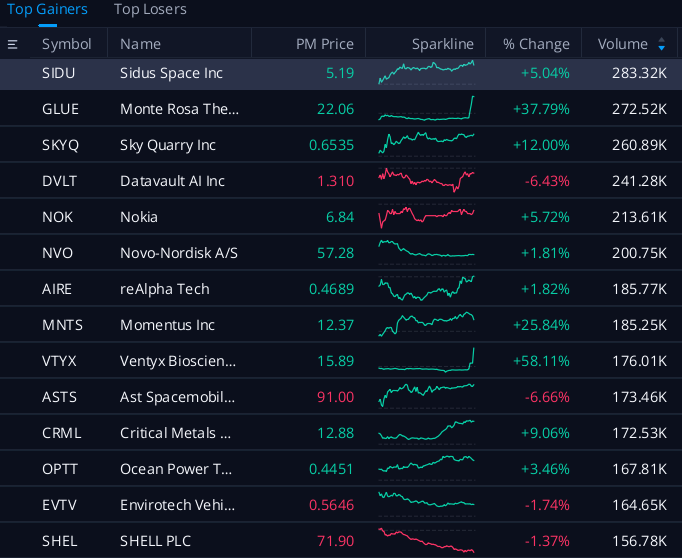
Task: Click the +9.06% change value
Action: pyautogui.click(x=545, y=433)
